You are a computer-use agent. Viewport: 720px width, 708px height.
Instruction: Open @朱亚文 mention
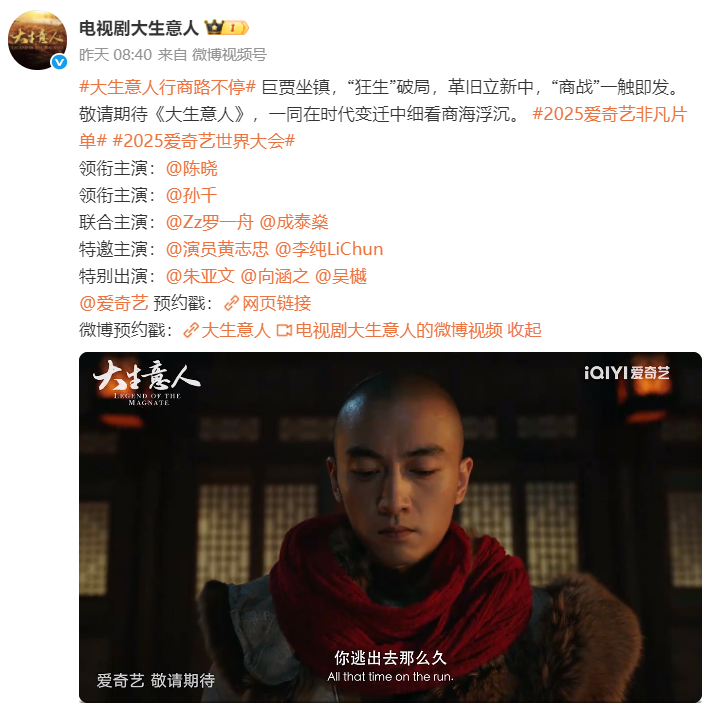click(200, 276)
